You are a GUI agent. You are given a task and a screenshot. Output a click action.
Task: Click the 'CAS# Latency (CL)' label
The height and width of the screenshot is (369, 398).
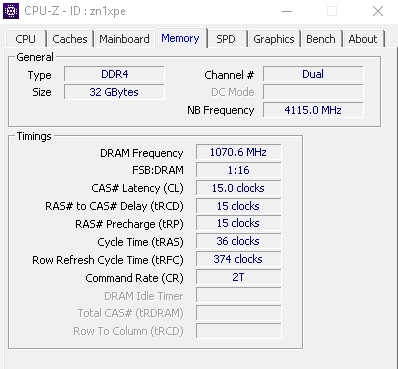137,188
